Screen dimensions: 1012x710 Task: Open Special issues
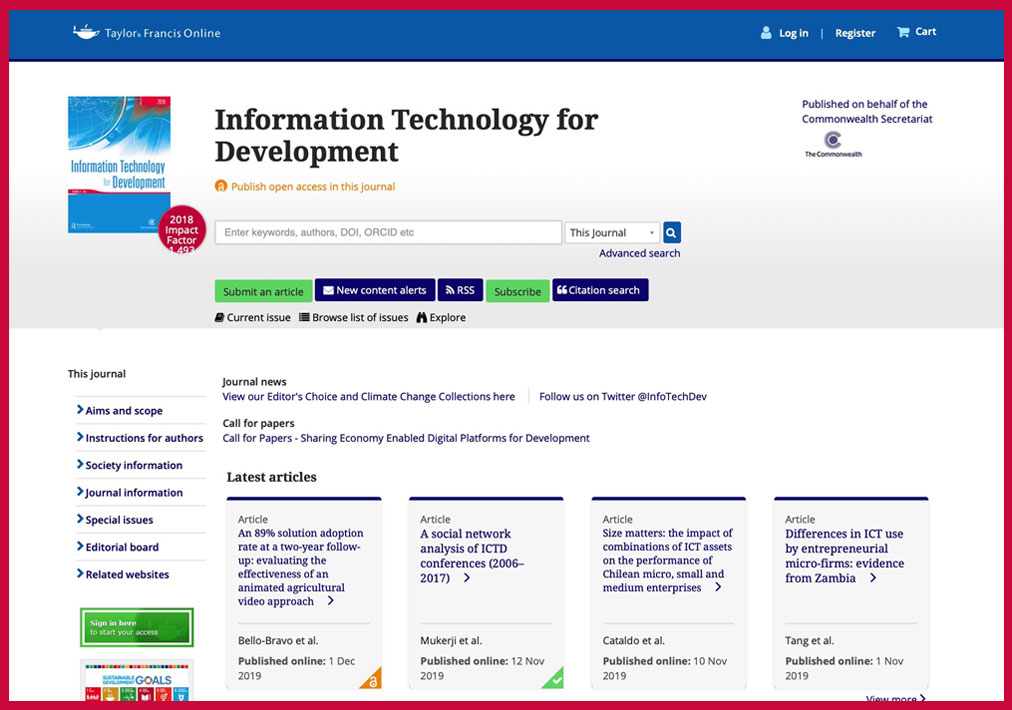[119, 520]
